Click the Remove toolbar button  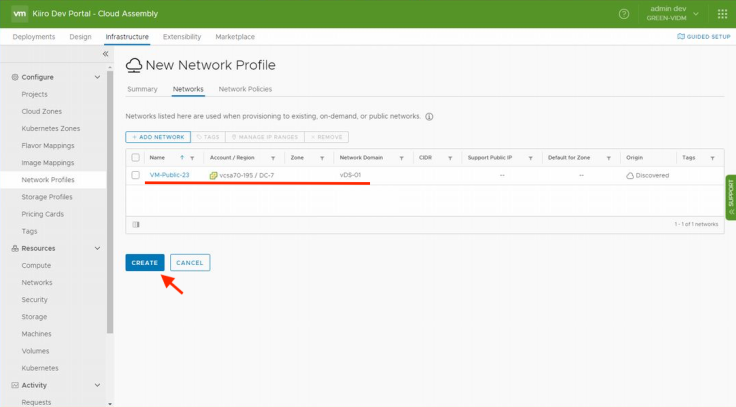[327, 137]
